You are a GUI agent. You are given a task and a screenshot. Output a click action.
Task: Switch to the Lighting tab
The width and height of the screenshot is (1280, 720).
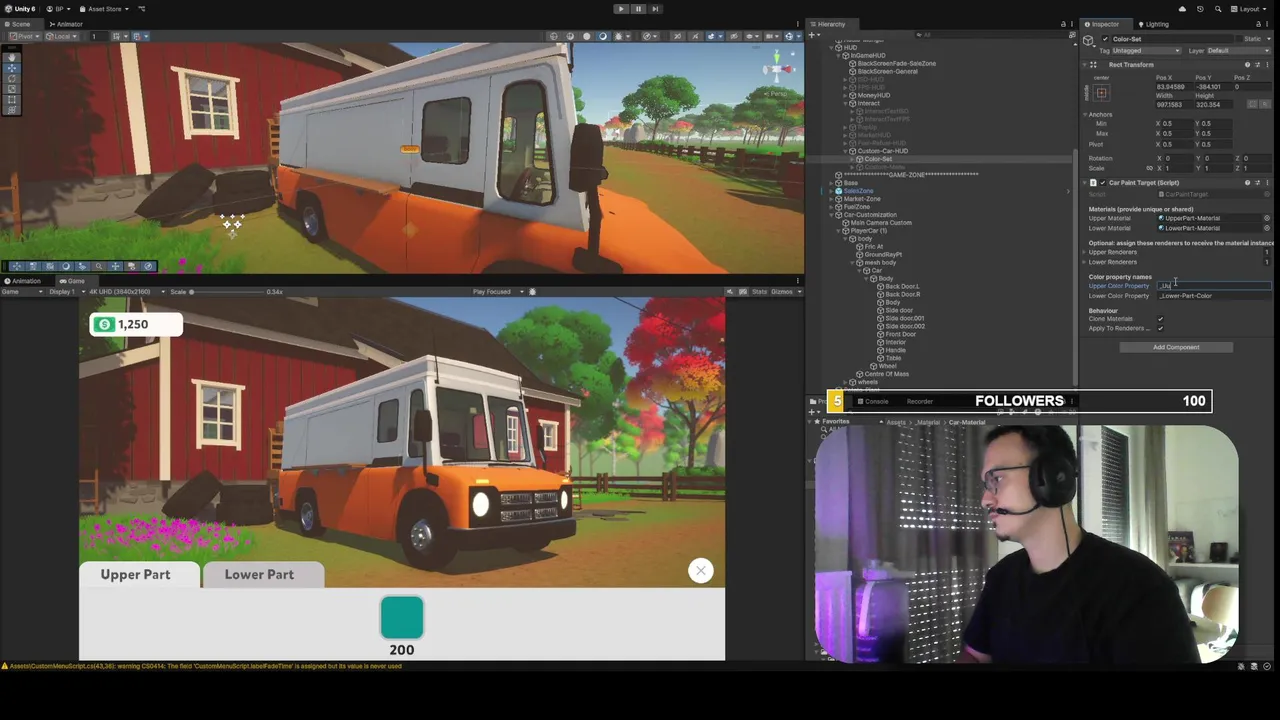click(1153, 24)
